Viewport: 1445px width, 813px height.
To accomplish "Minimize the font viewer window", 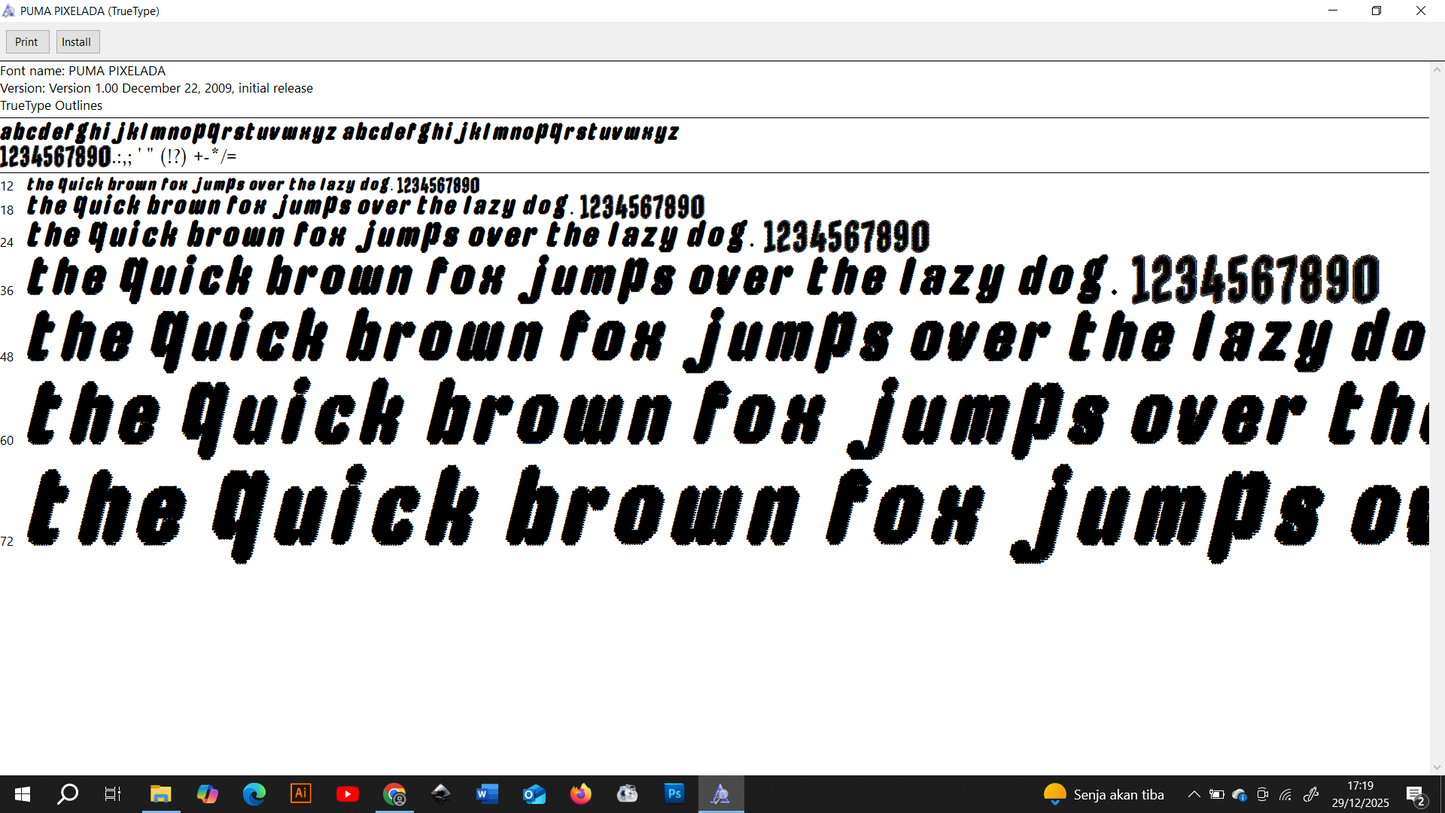I will tap(1333, 11).
